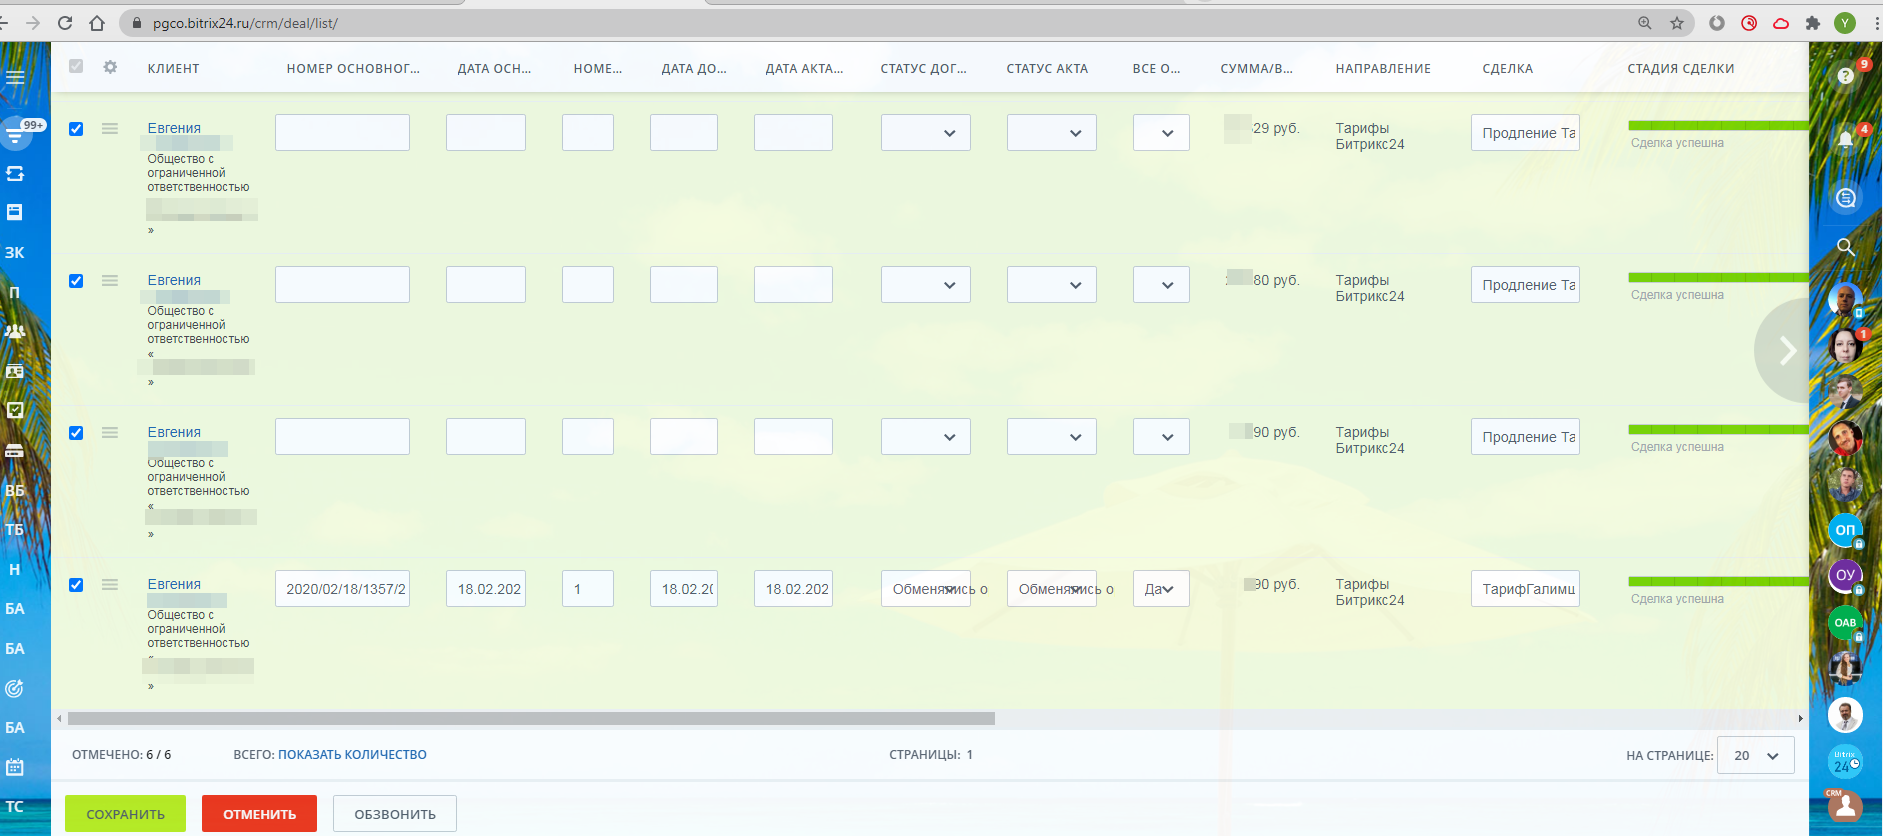Open contract status dropdown in first row
The width and height of the screenshot is (1883, 836).
coord(925,133)
